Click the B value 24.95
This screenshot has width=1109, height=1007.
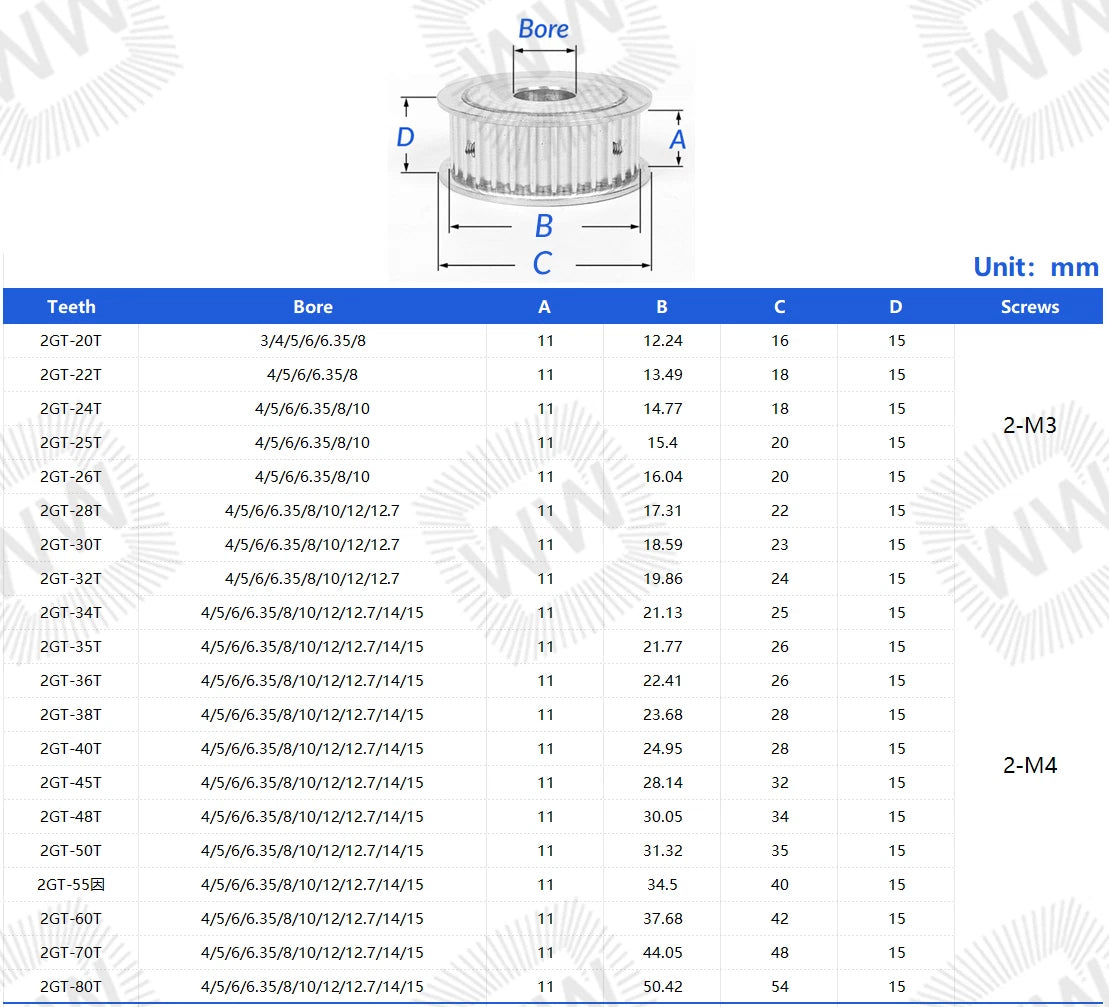click(663, 748)
